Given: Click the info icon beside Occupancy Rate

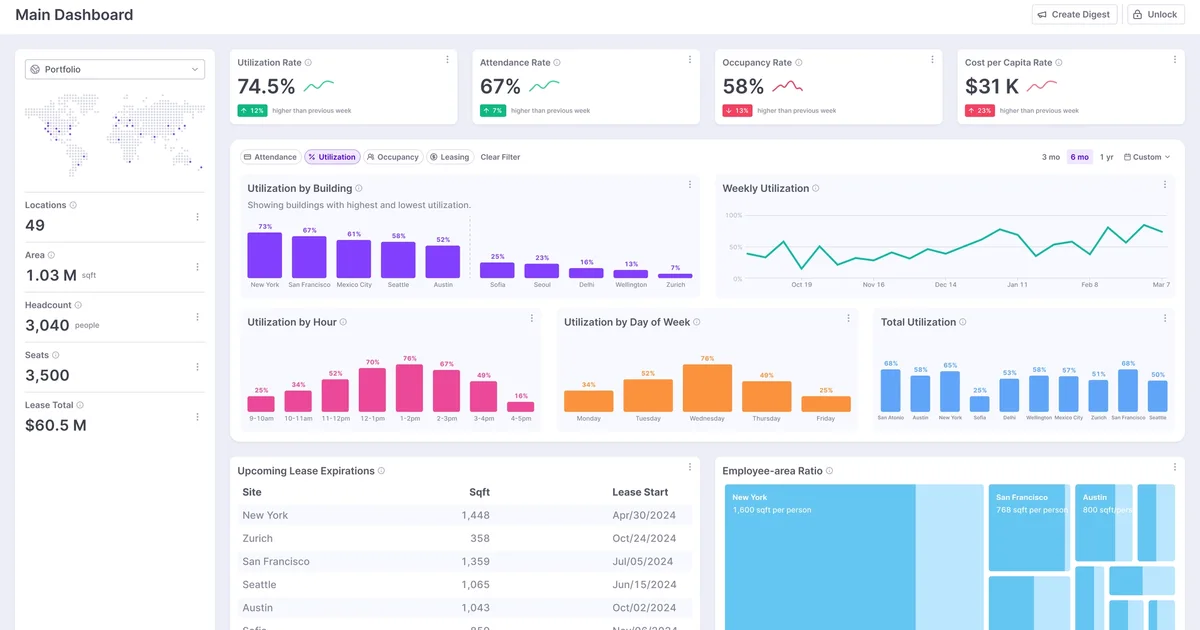Looking at the screenshot, I should click(799, 63).
